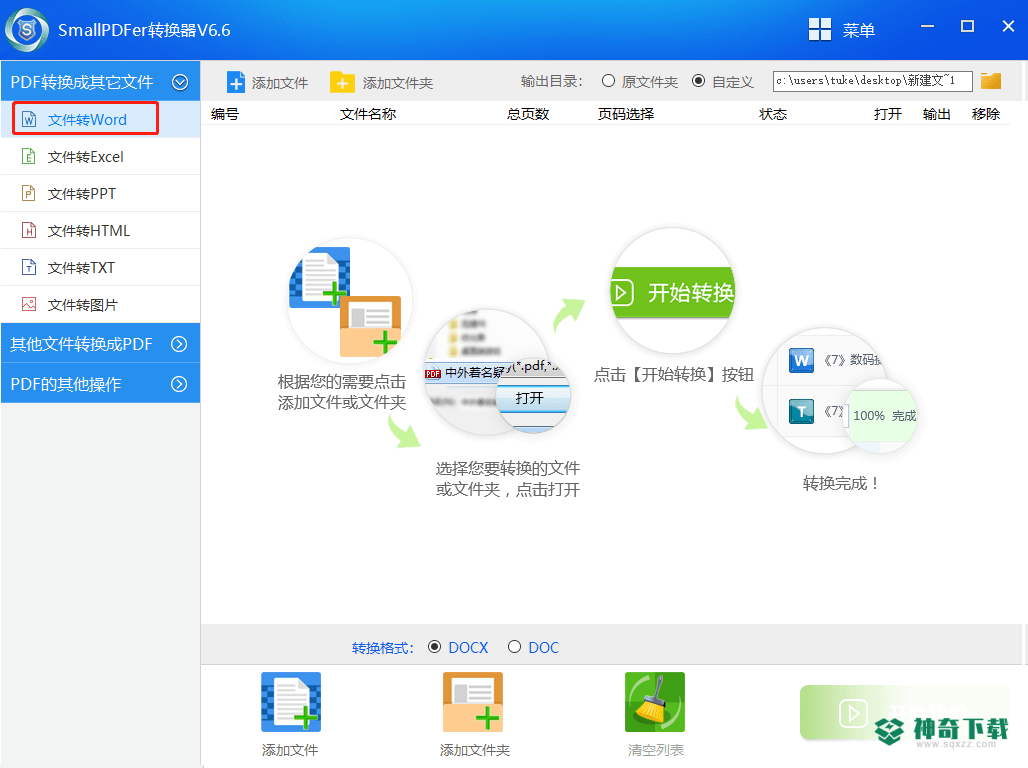
Task: Select the 自定义 output radio button
Action: 699,81
